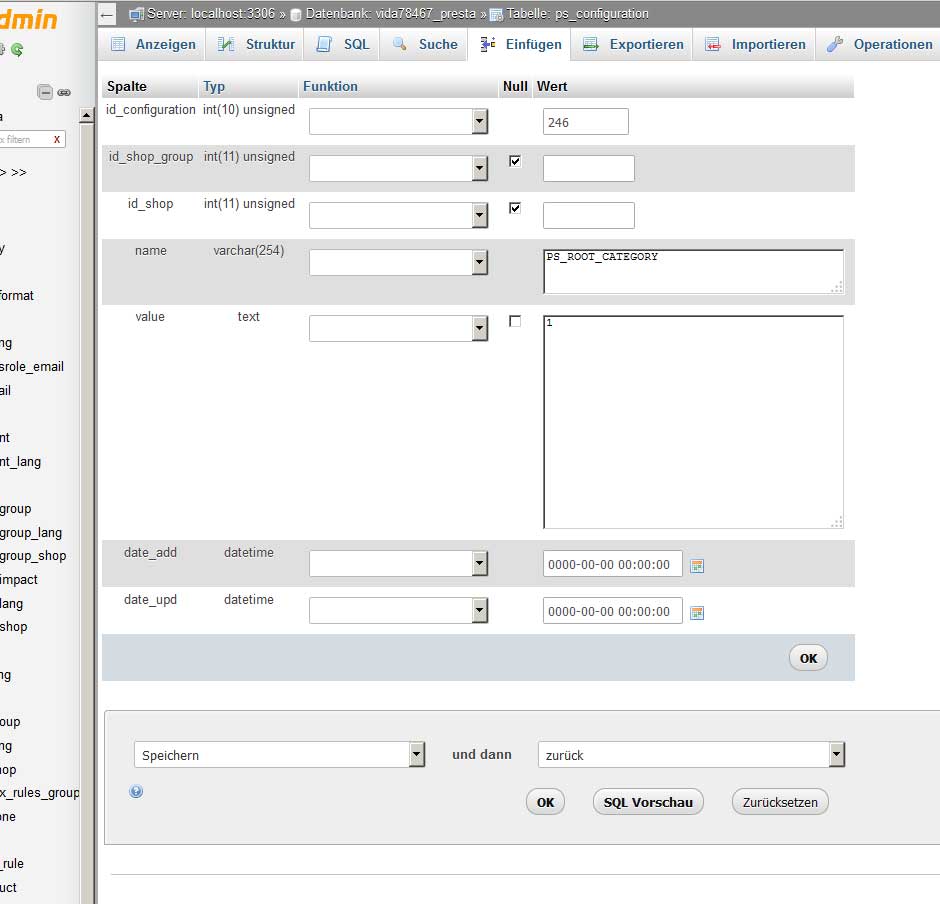Select the Einfügen tab

[x=521, y=44]
